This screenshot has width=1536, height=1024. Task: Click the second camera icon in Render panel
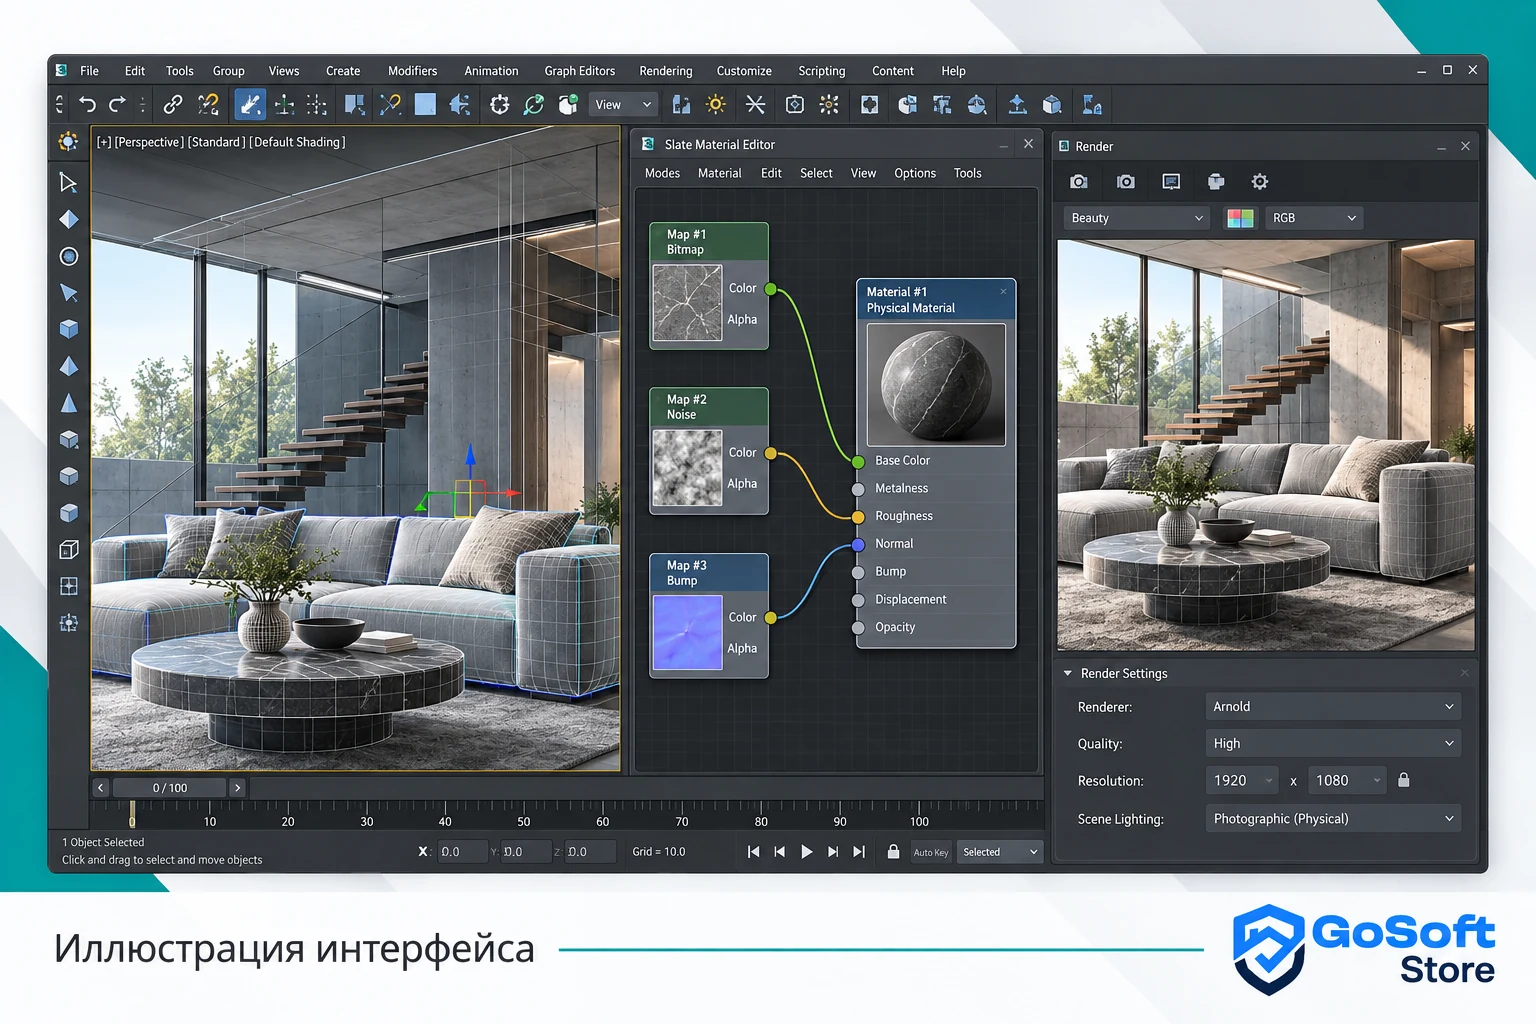pos(1126,181)
